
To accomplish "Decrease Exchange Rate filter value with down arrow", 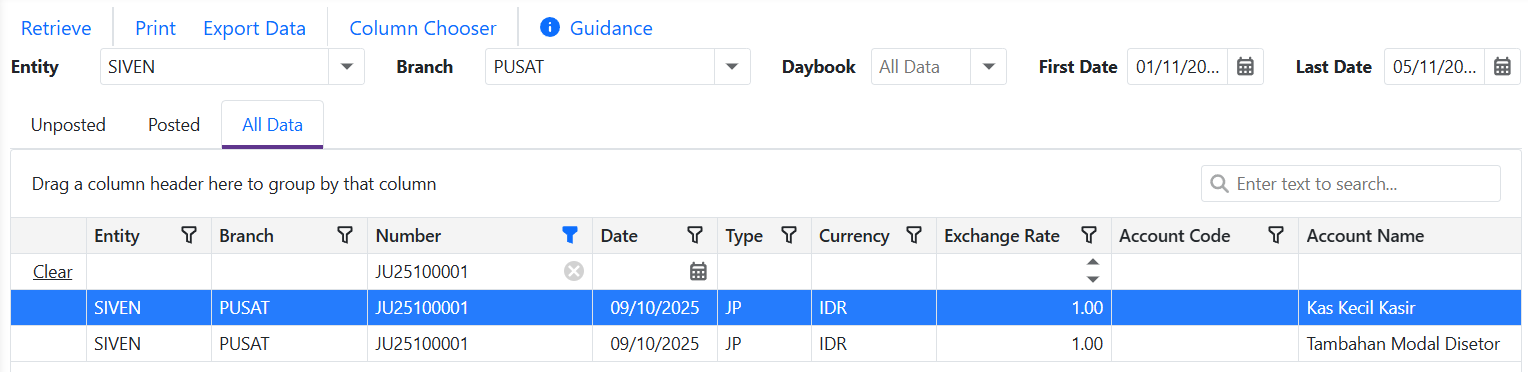I will click(x=1093, y=279).
